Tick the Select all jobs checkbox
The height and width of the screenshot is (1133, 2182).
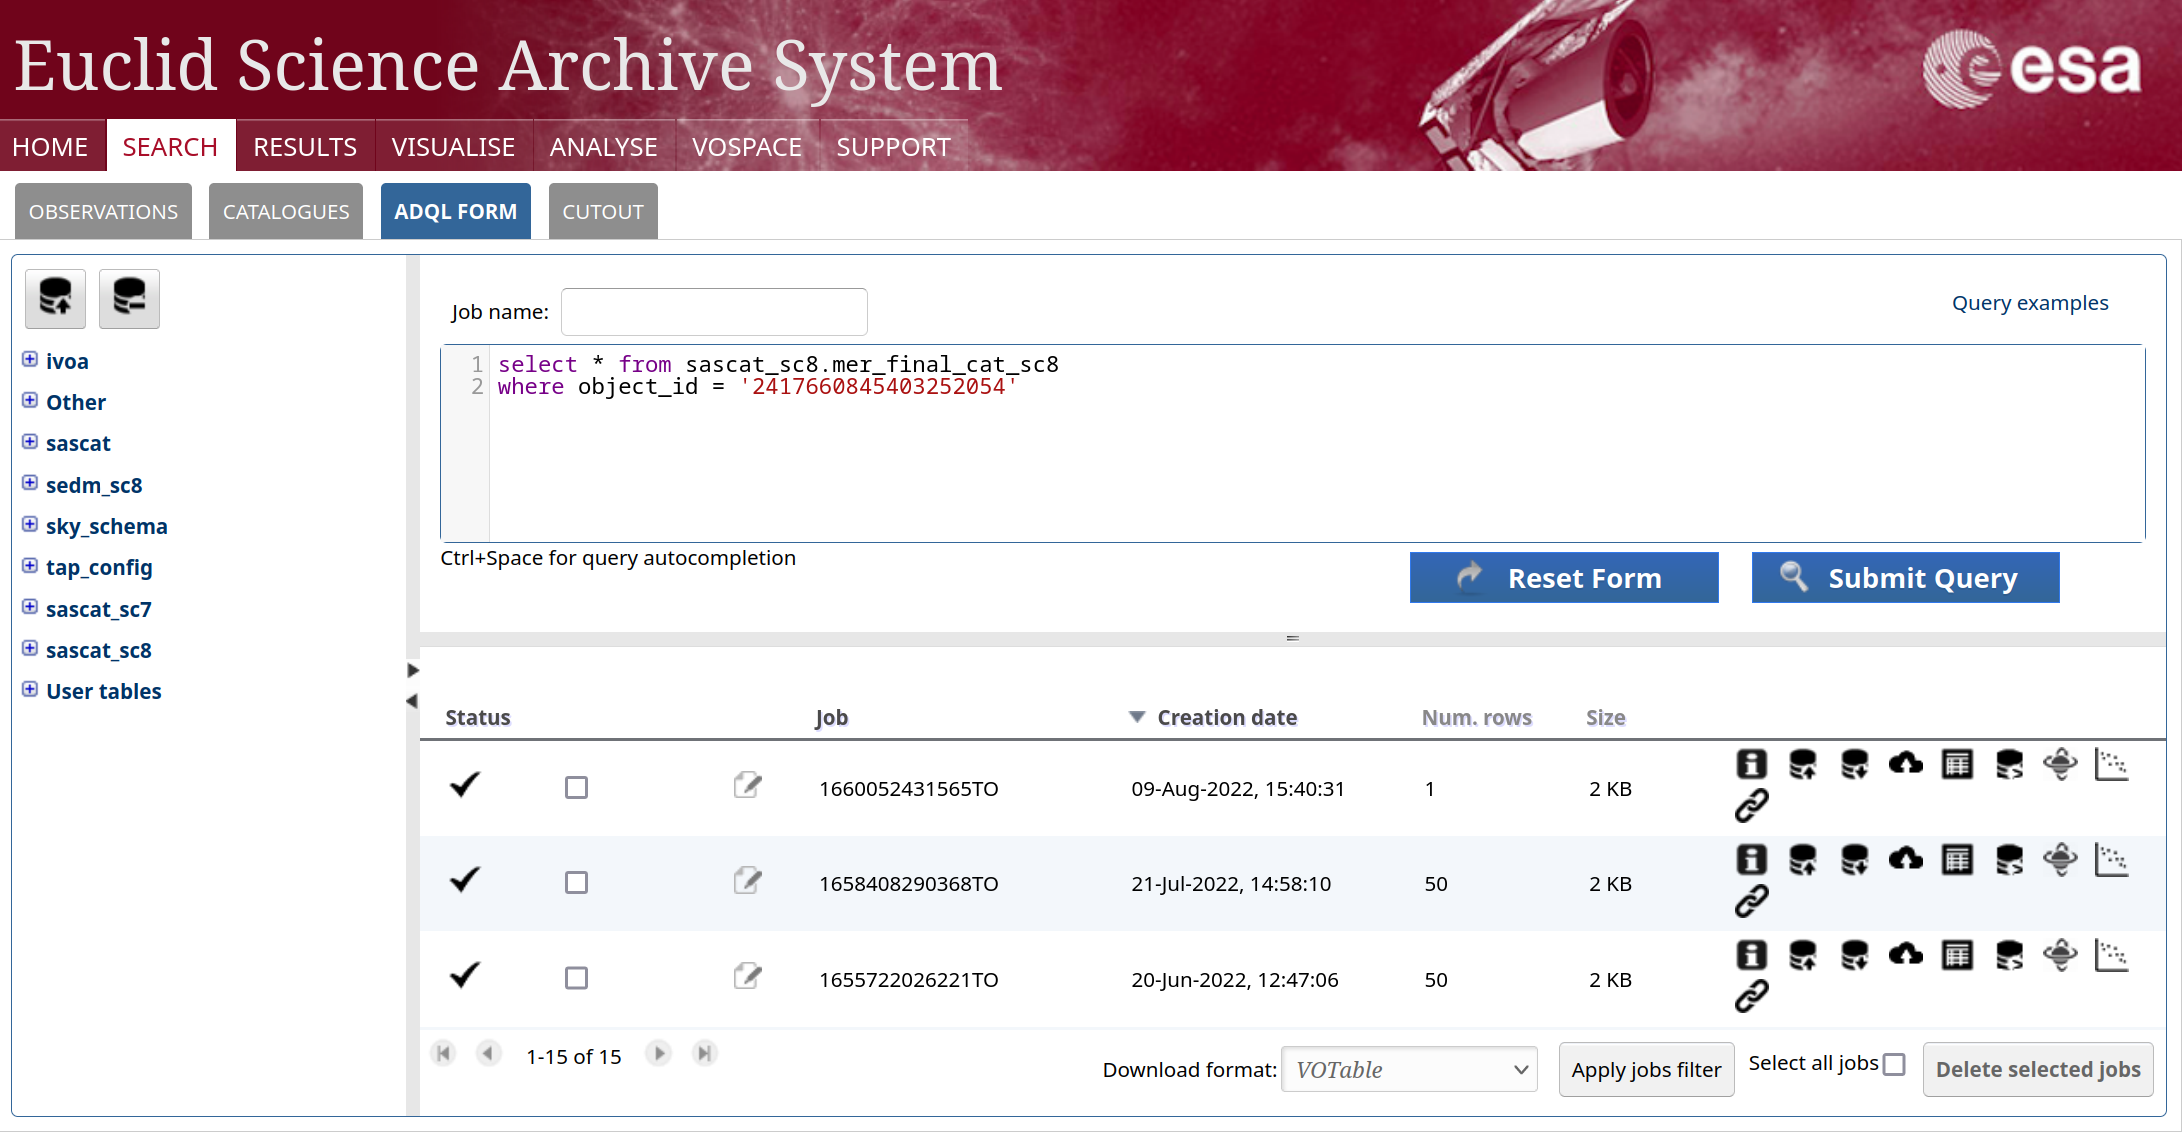(x=1894, y=1064)
